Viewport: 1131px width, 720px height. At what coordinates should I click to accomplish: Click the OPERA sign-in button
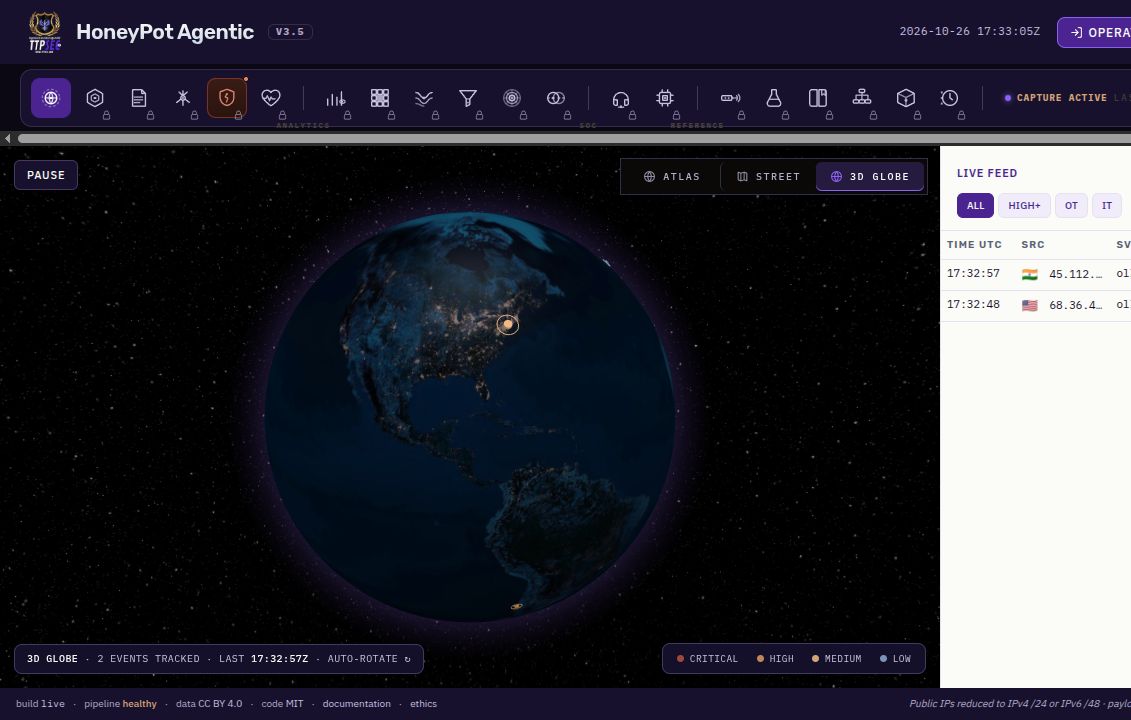click(1094, 32)
